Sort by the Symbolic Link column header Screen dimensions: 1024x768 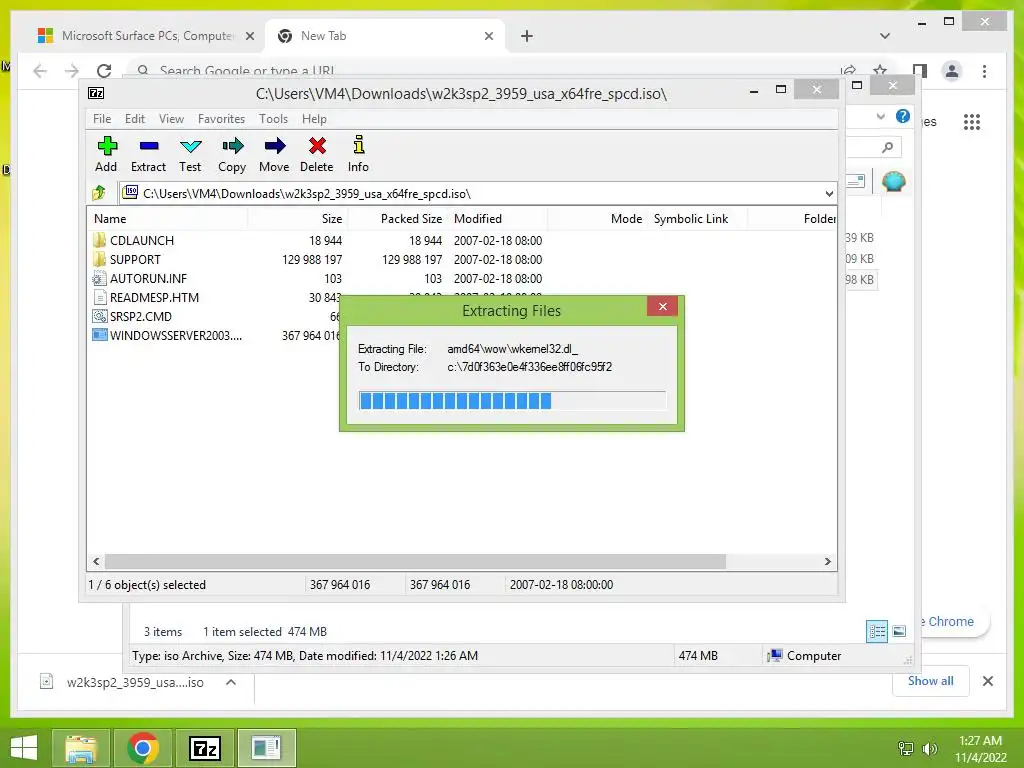(x=697, y=219)
